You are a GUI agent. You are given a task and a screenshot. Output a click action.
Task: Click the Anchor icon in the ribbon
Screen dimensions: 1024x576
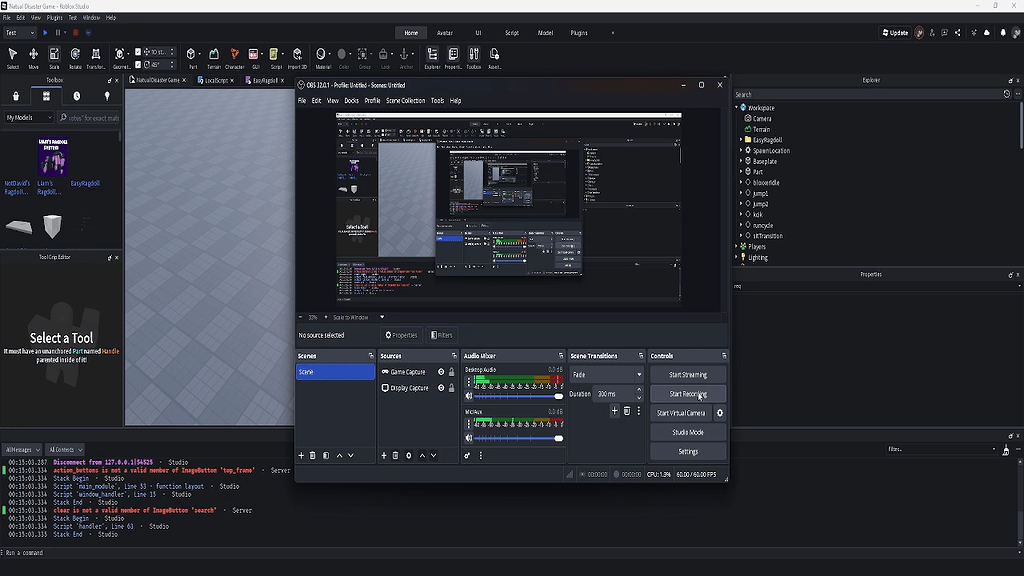click(404, 54)
